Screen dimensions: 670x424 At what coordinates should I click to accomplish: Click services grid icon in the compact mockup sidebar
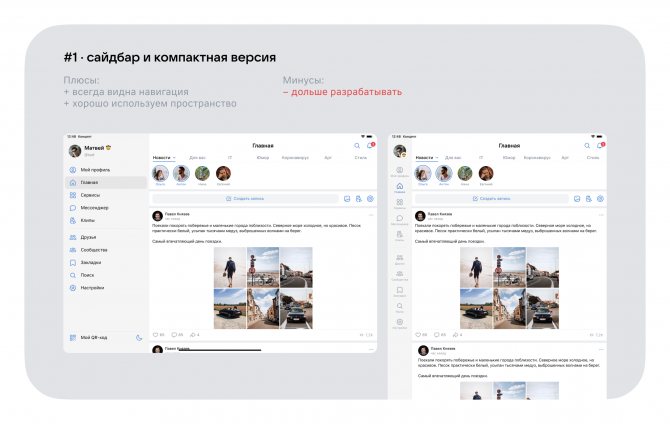pos(400,203)
